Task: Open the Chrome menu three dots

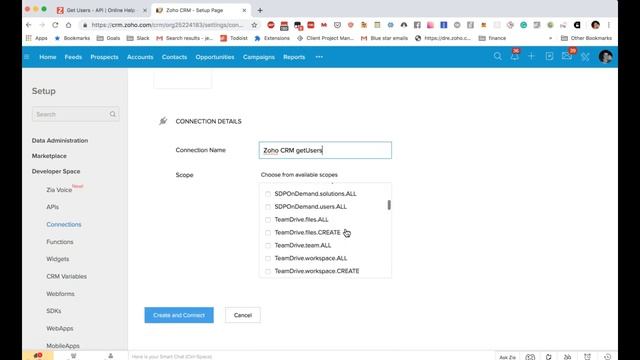Action: pos(609,25)
